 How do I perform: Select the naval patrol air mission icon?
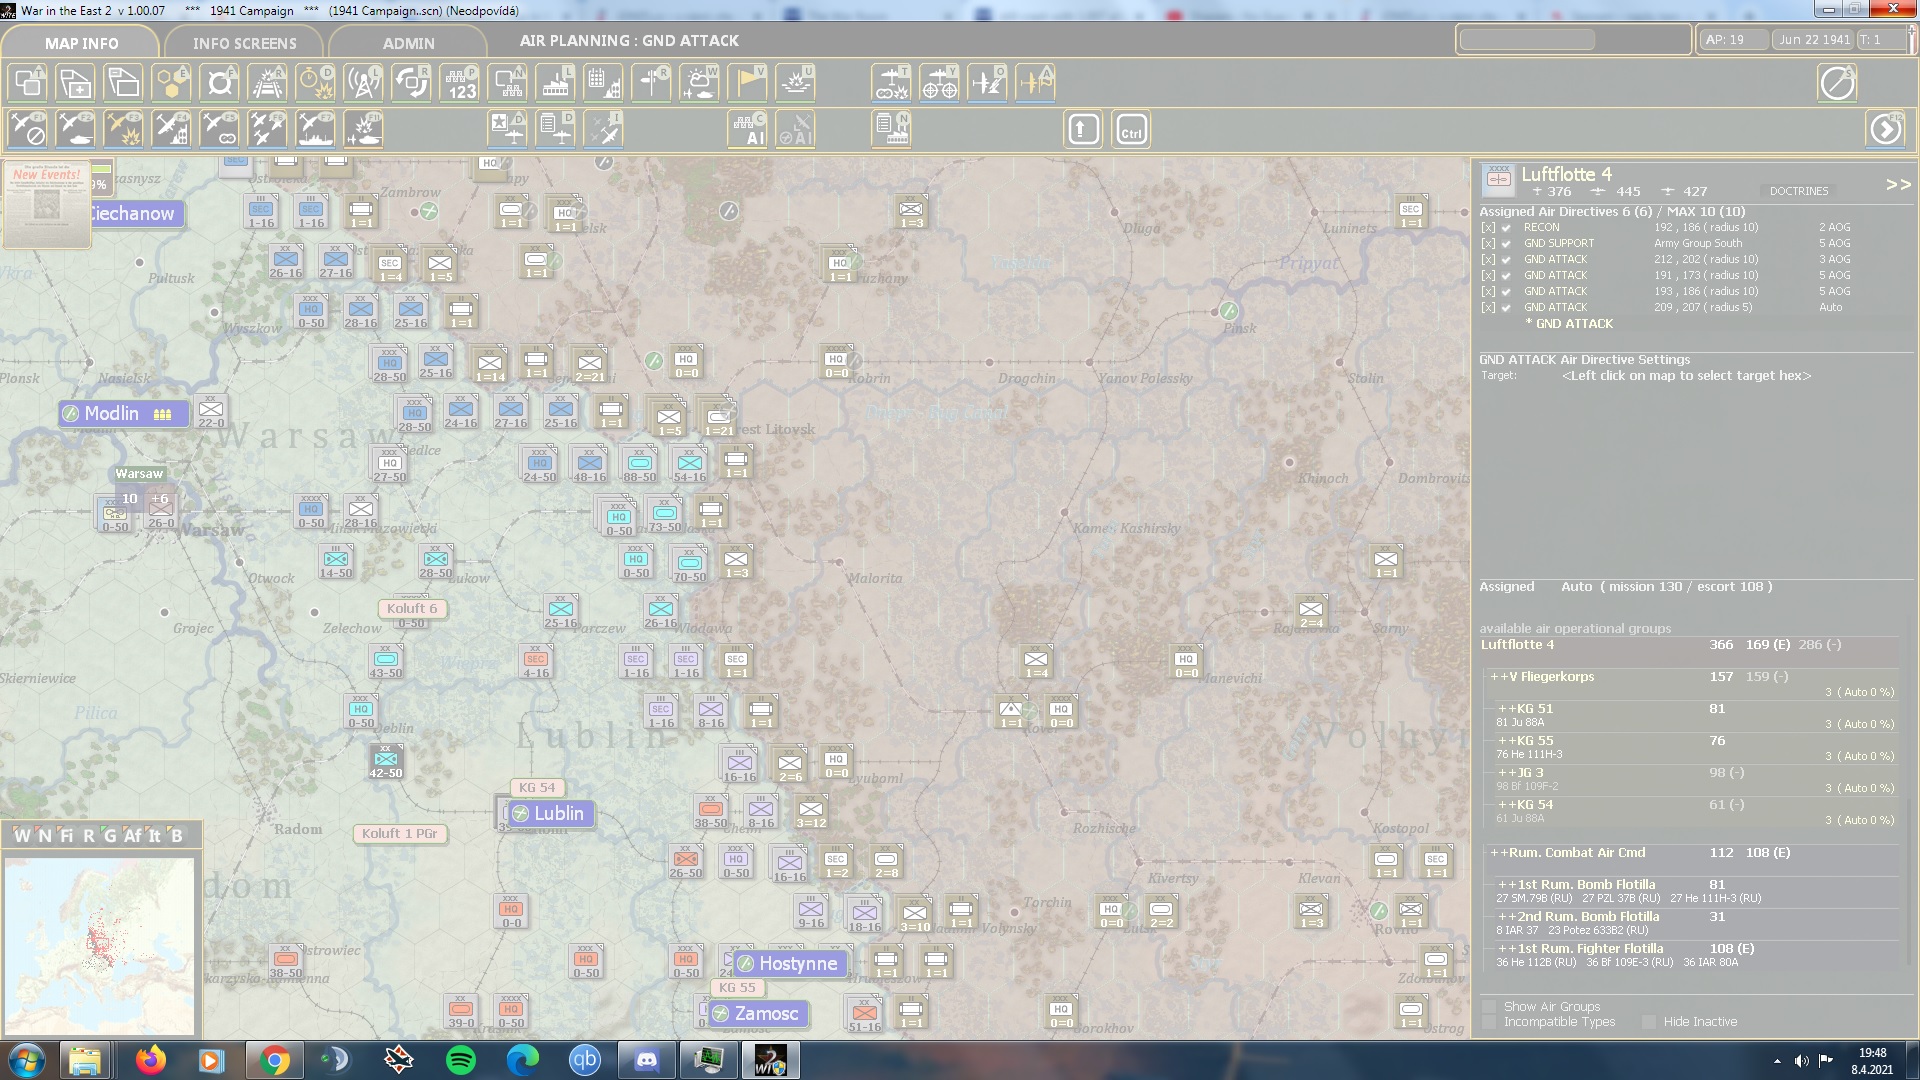pos(315,130)
